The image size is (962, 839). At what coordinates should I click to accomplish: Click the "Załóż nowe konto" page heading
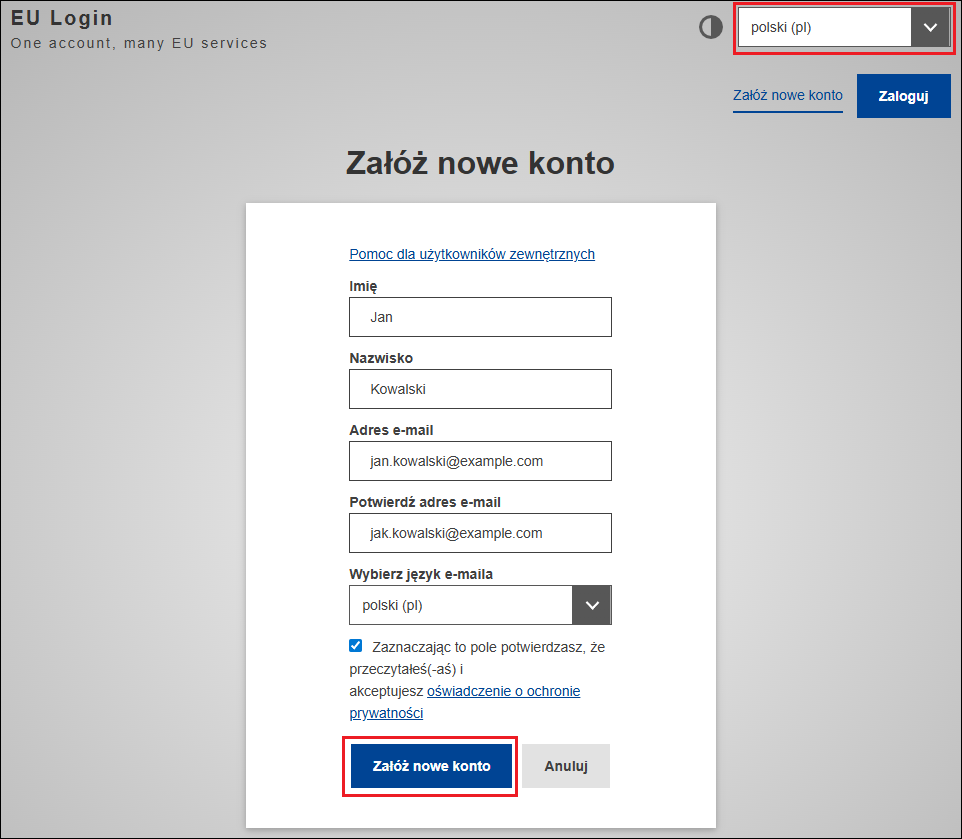[x=480, y=163]
